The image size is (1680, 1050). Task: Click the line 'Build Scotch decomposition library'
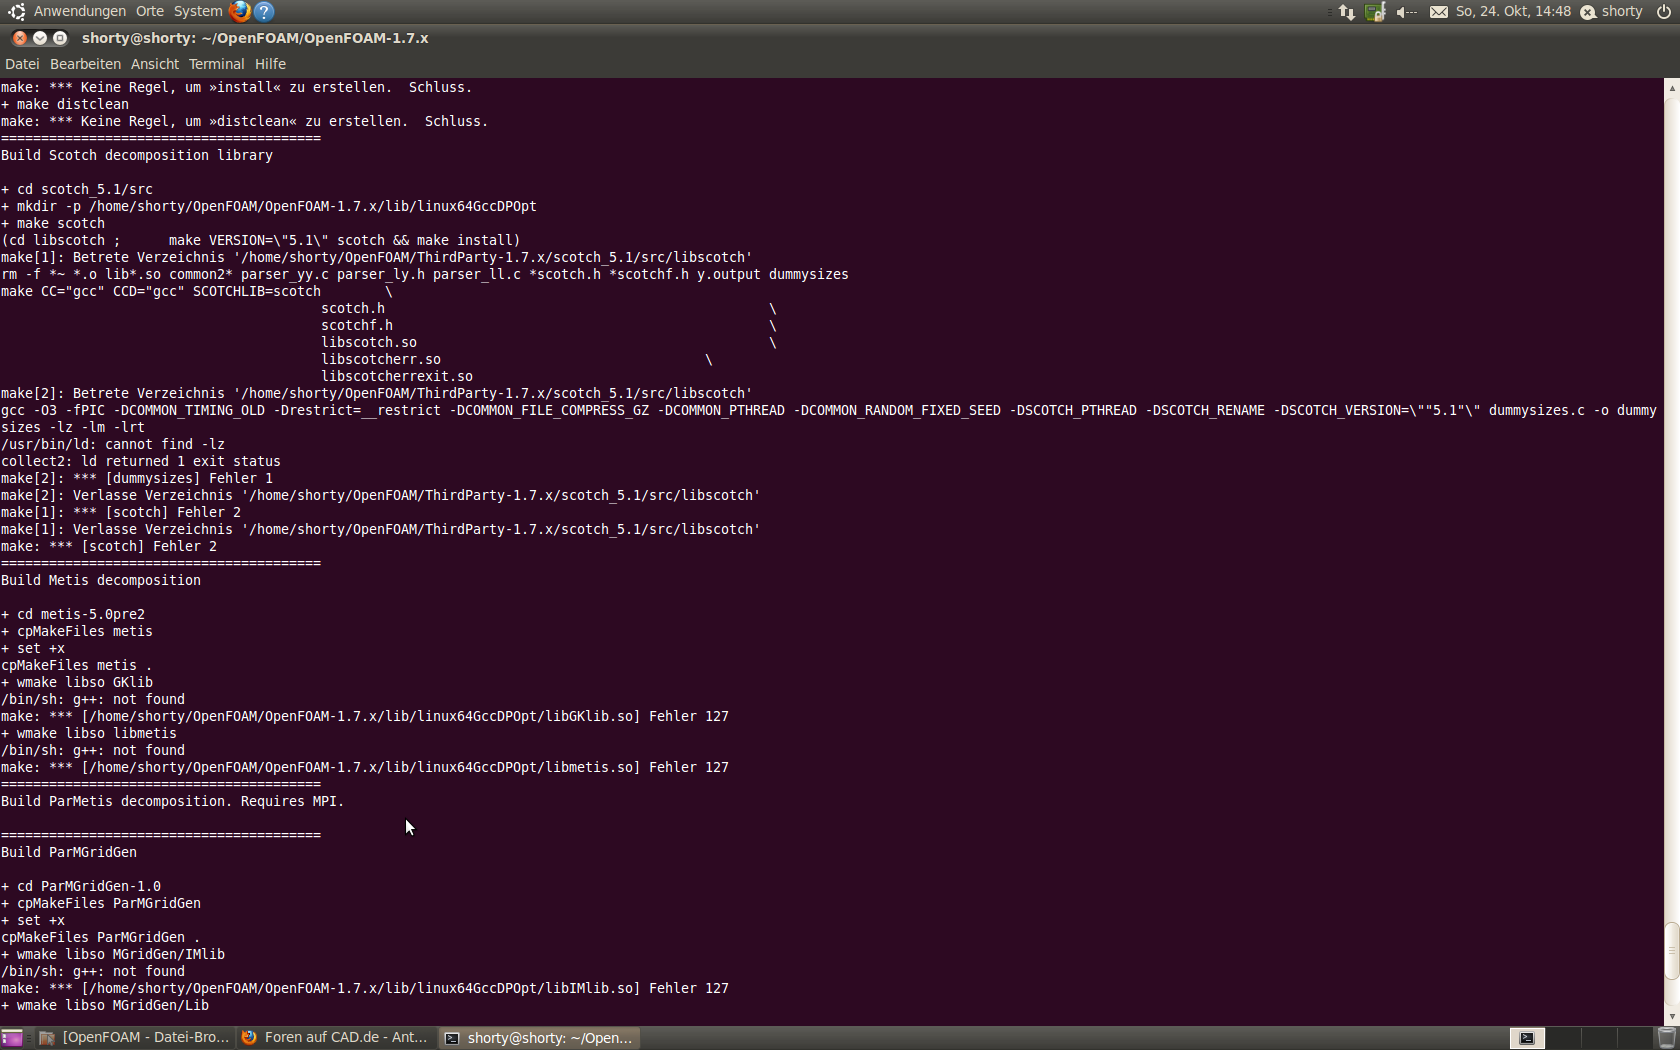[x=137, y=155]
